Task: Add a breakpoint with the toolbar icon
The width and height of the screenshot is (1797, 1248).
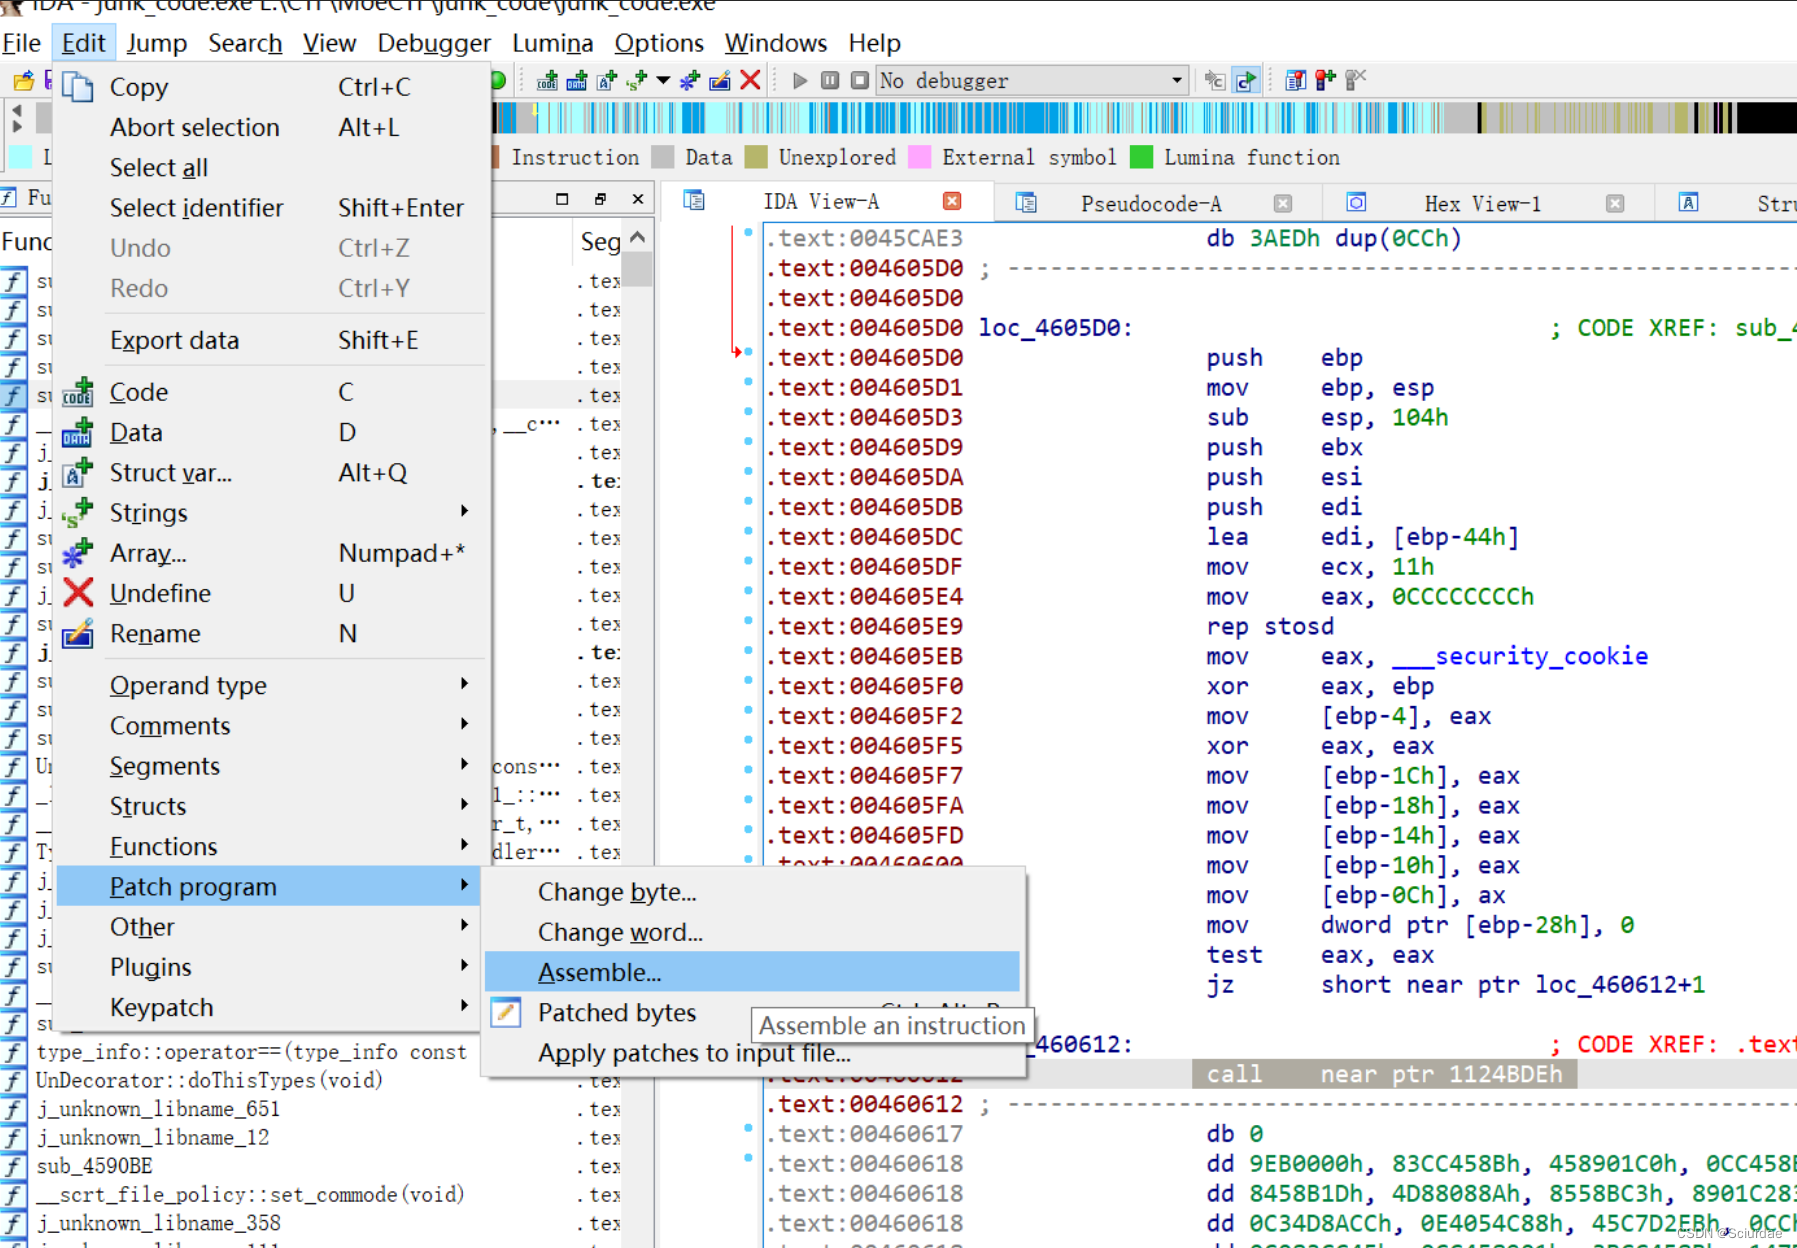Action: [1324, 80]
